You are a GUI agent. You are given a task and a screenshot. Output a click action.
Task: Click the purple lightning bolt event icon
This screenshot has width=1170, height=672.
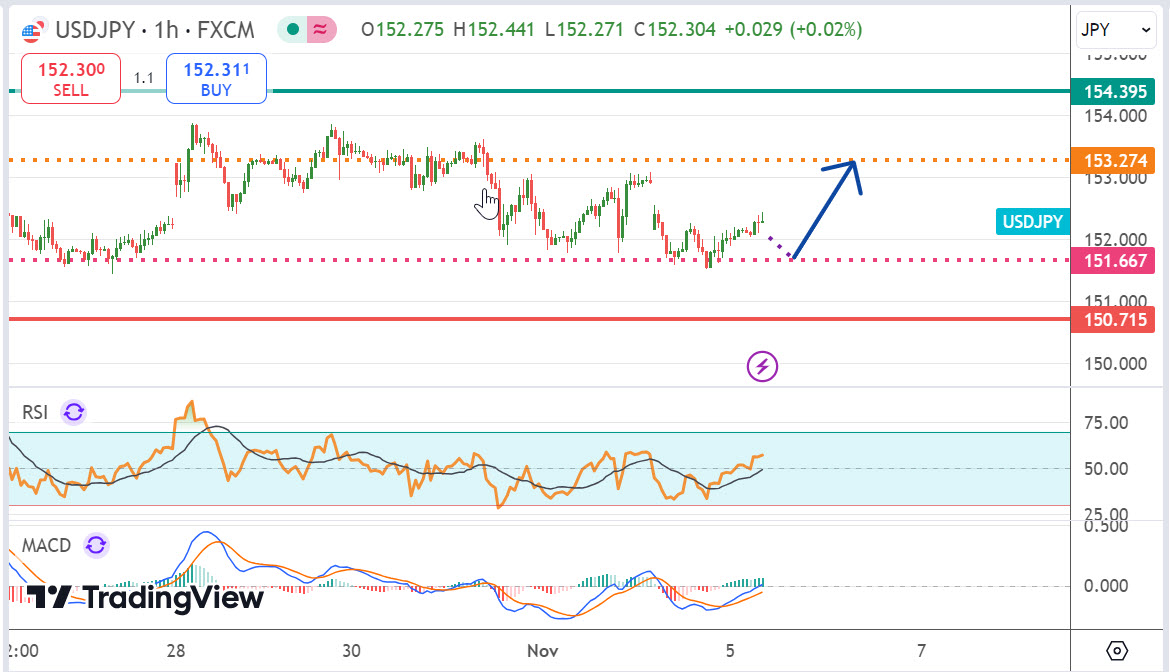pyautogui.click(x=763, y=367)
